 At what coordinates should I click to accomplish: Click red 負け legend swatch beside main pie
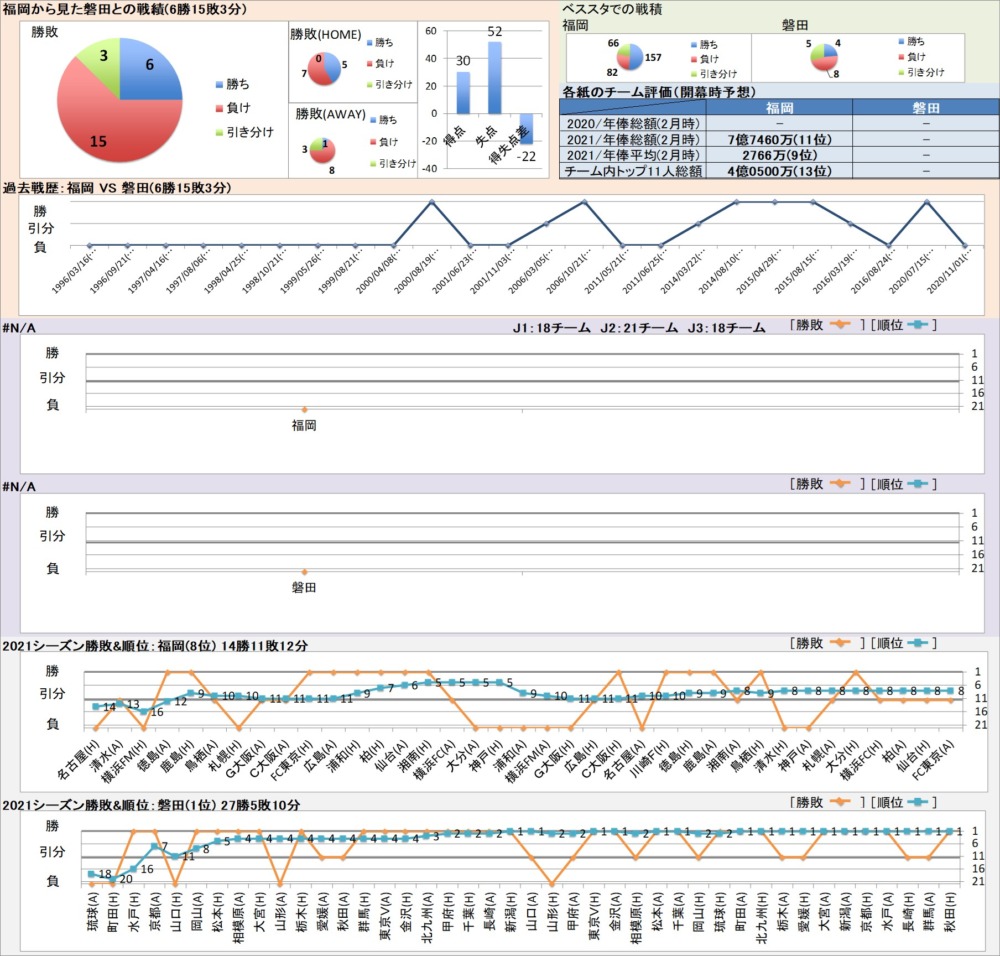[219, 107]
